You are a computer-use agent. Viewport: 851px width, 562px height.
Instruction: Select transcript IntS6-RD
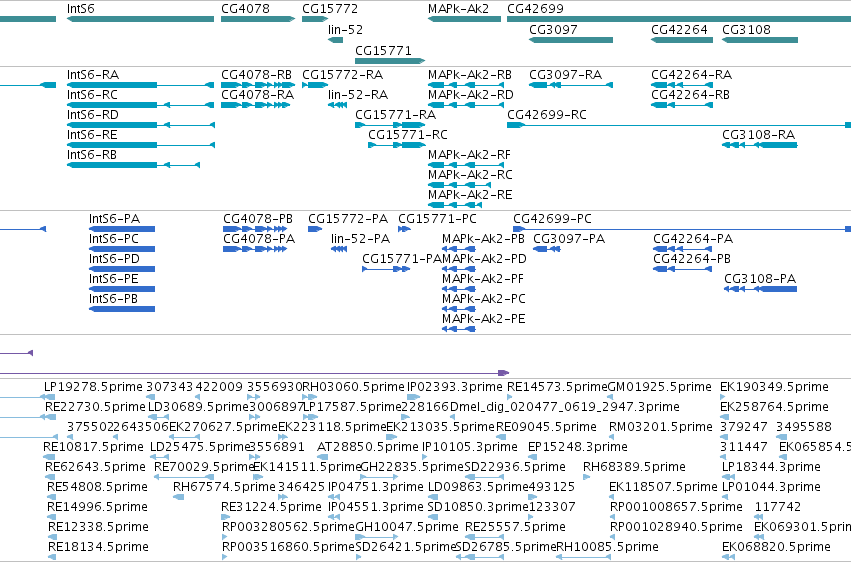(x=92, y=115)
